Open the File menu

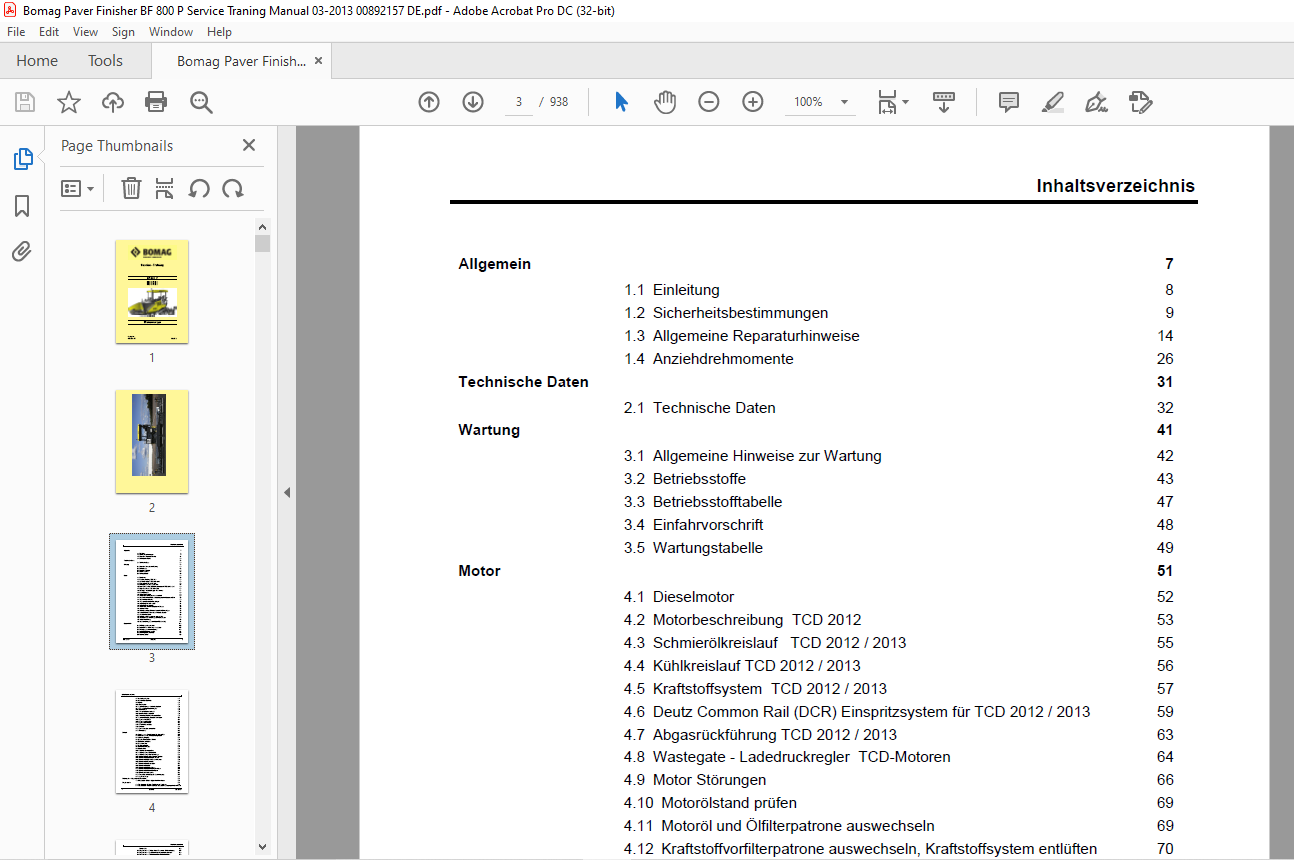[x=16, y=32]
